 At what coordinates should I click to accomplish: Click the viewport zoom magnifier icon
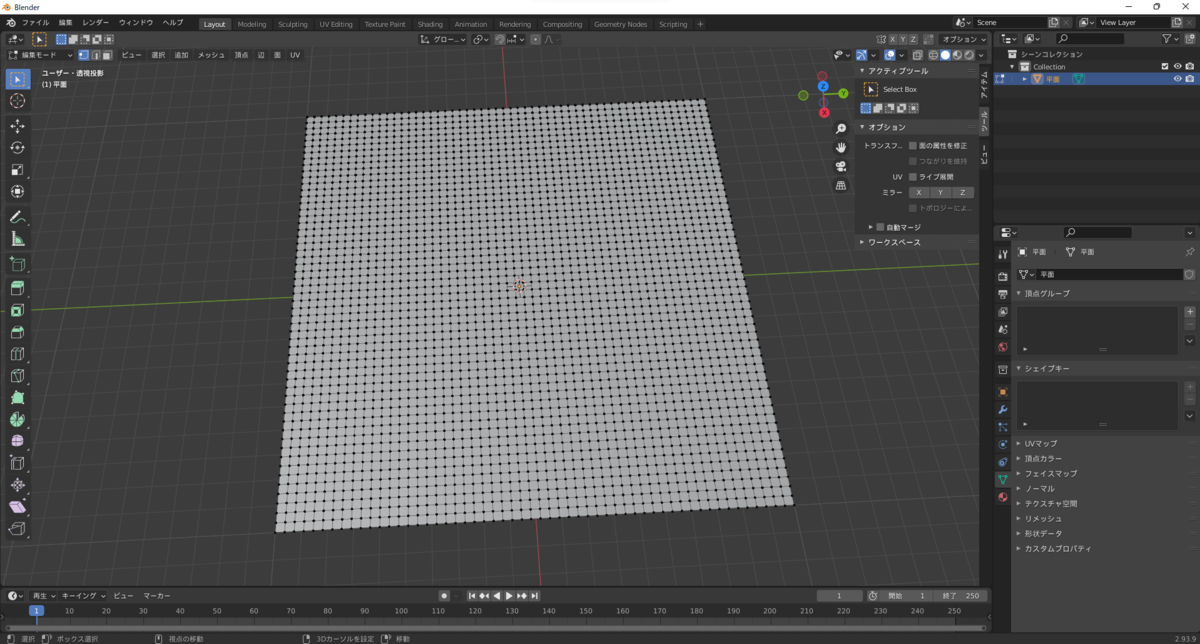(x=841, y=128)
